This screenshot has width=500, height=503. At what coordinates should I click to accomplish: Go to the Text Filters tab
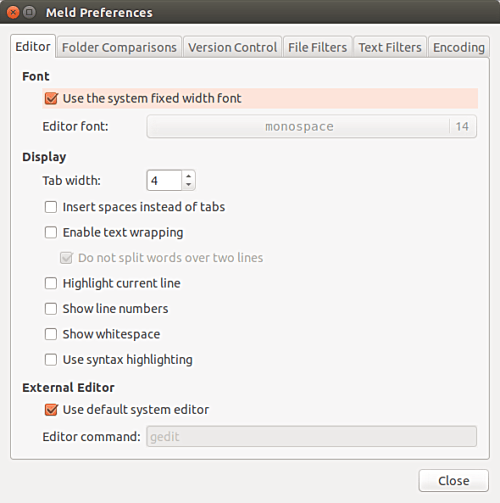(390, 47)
